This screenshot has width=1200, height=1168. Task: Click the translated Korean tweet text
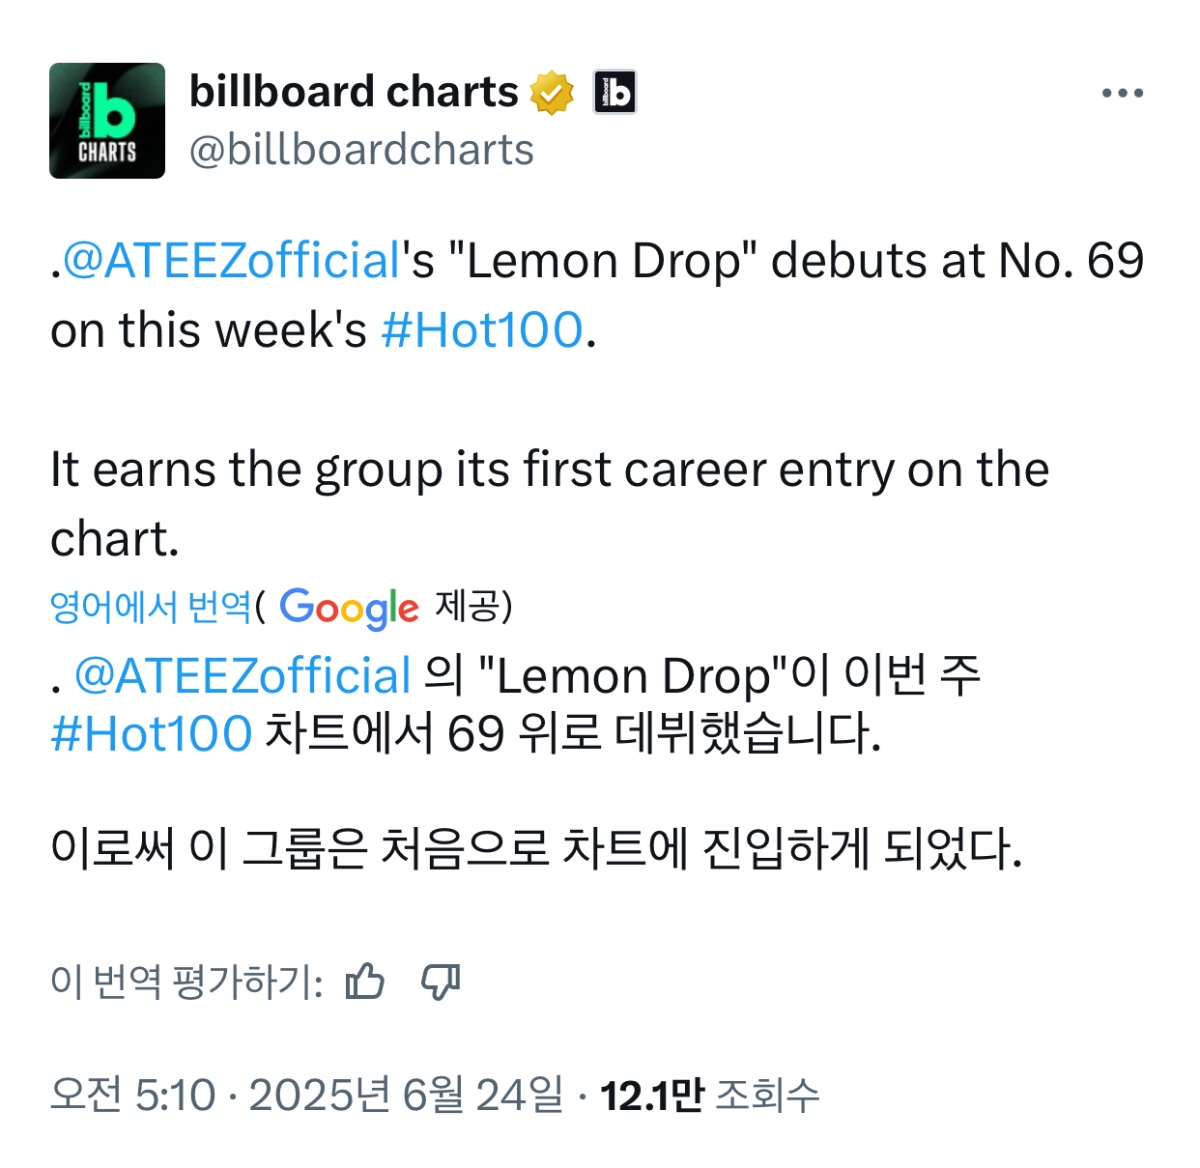click(x=535, y=850)
